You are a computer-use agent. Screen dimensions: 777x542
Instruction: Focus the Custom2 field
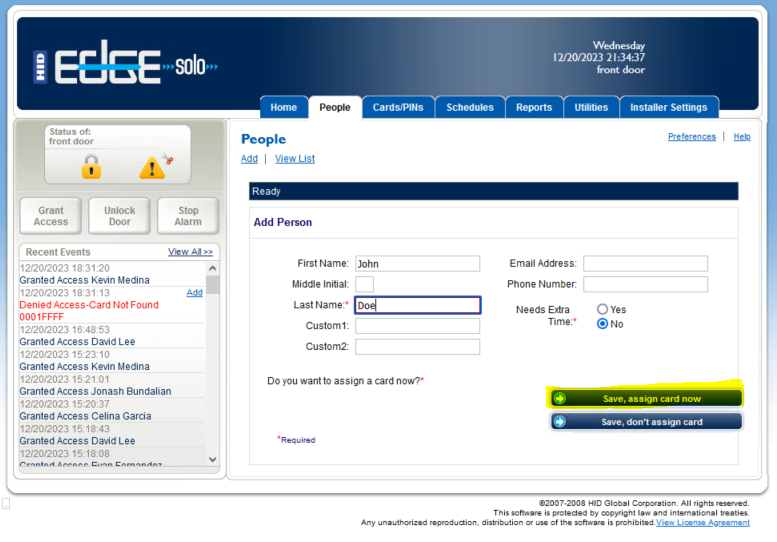417,347
